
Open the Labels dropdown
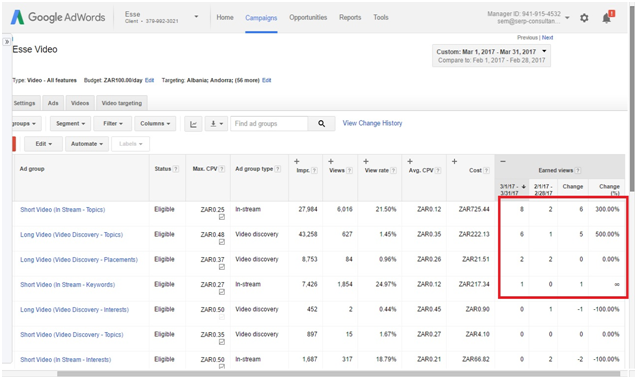click(130, 144)
